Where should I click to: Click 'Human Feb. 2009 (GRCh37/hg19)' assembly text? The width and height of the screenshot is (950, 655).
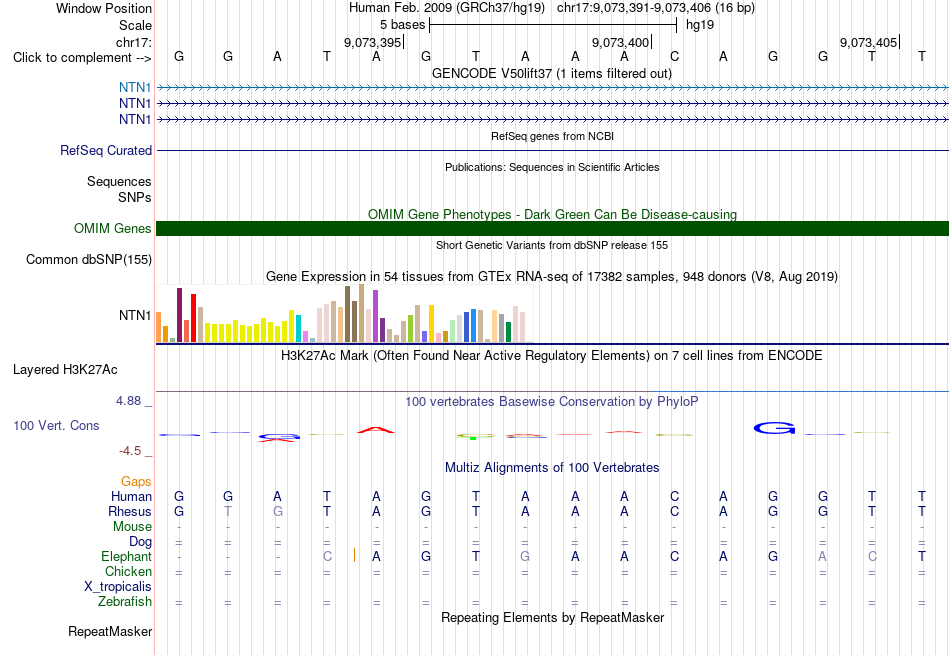coord(447,8)
